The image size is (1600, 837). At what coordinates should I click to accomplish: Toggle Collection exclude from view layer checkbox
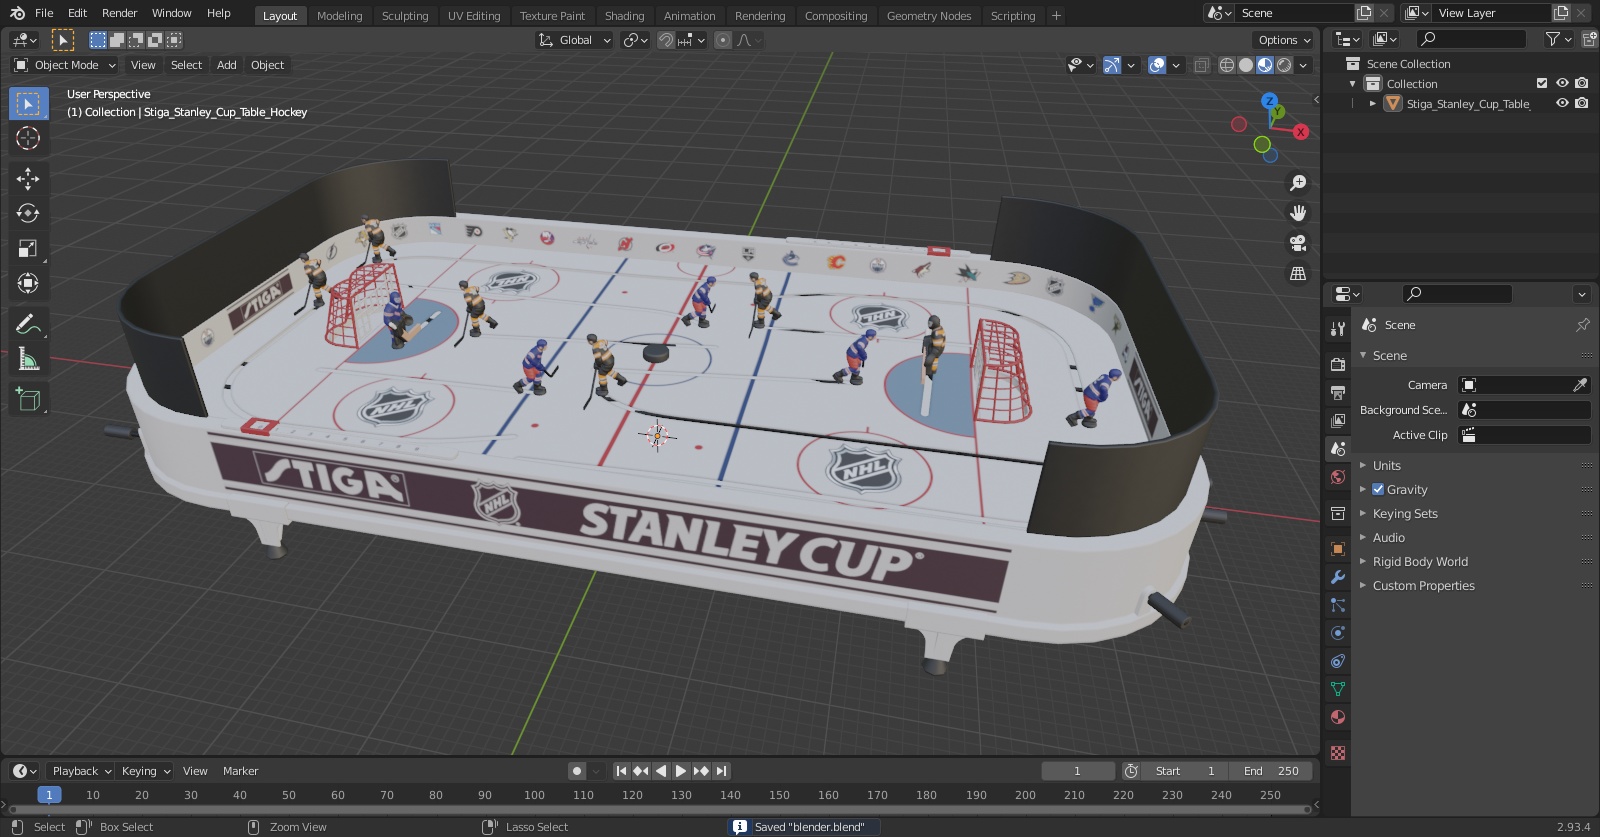[x=1542, y=83]
